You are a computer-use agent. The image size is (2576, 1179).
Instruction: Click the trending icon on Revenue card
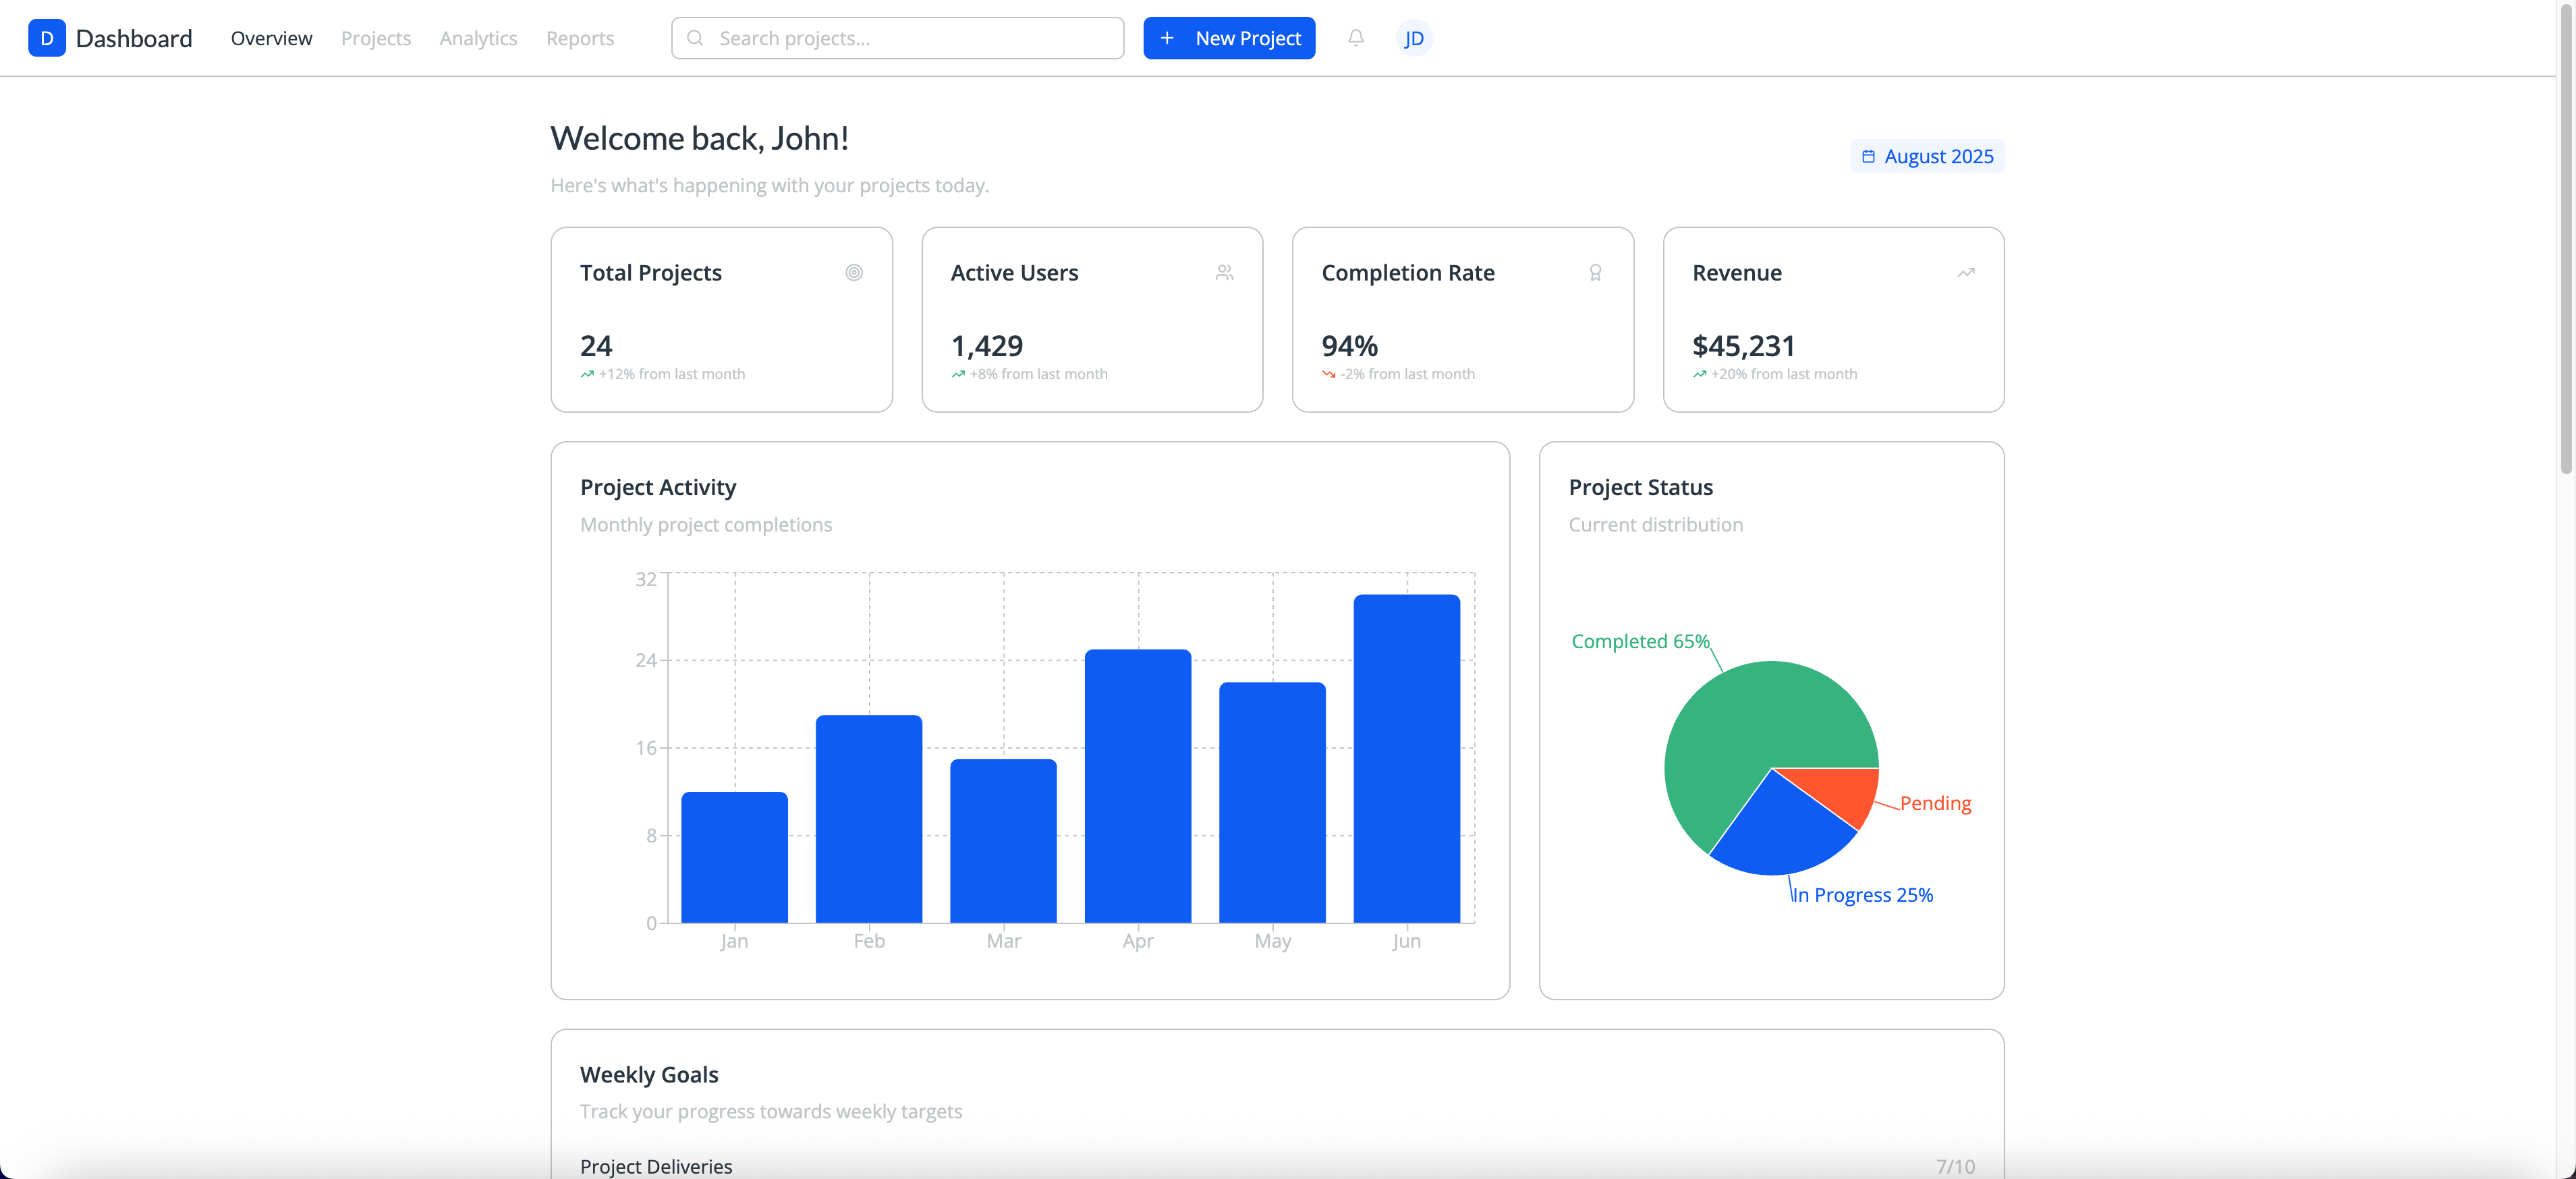(1965, 273)
